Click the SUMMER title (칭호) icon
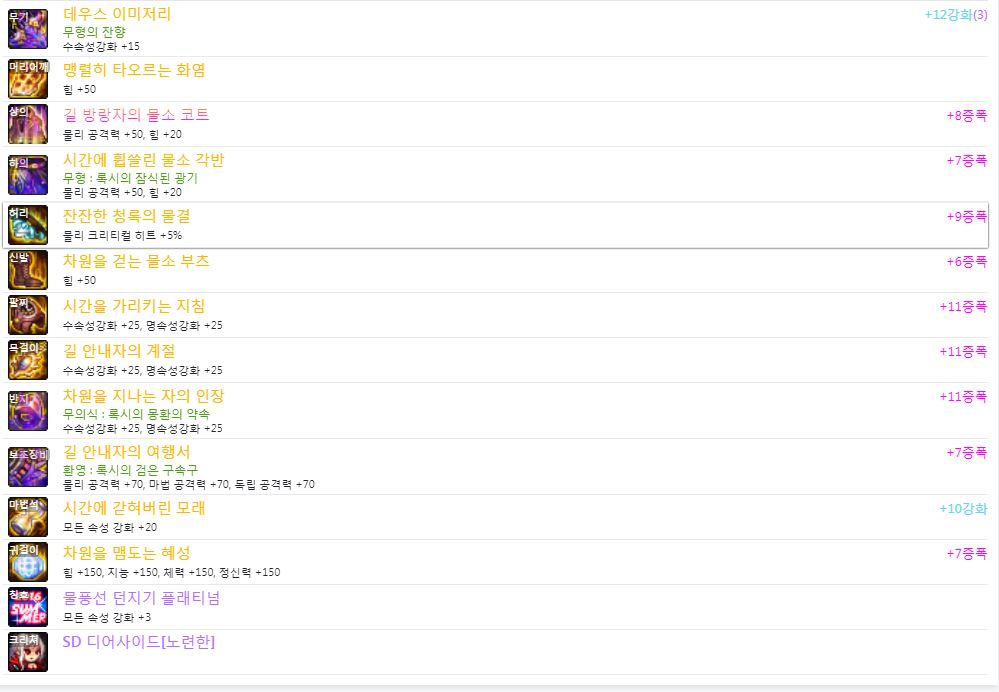 pos(28,607)
